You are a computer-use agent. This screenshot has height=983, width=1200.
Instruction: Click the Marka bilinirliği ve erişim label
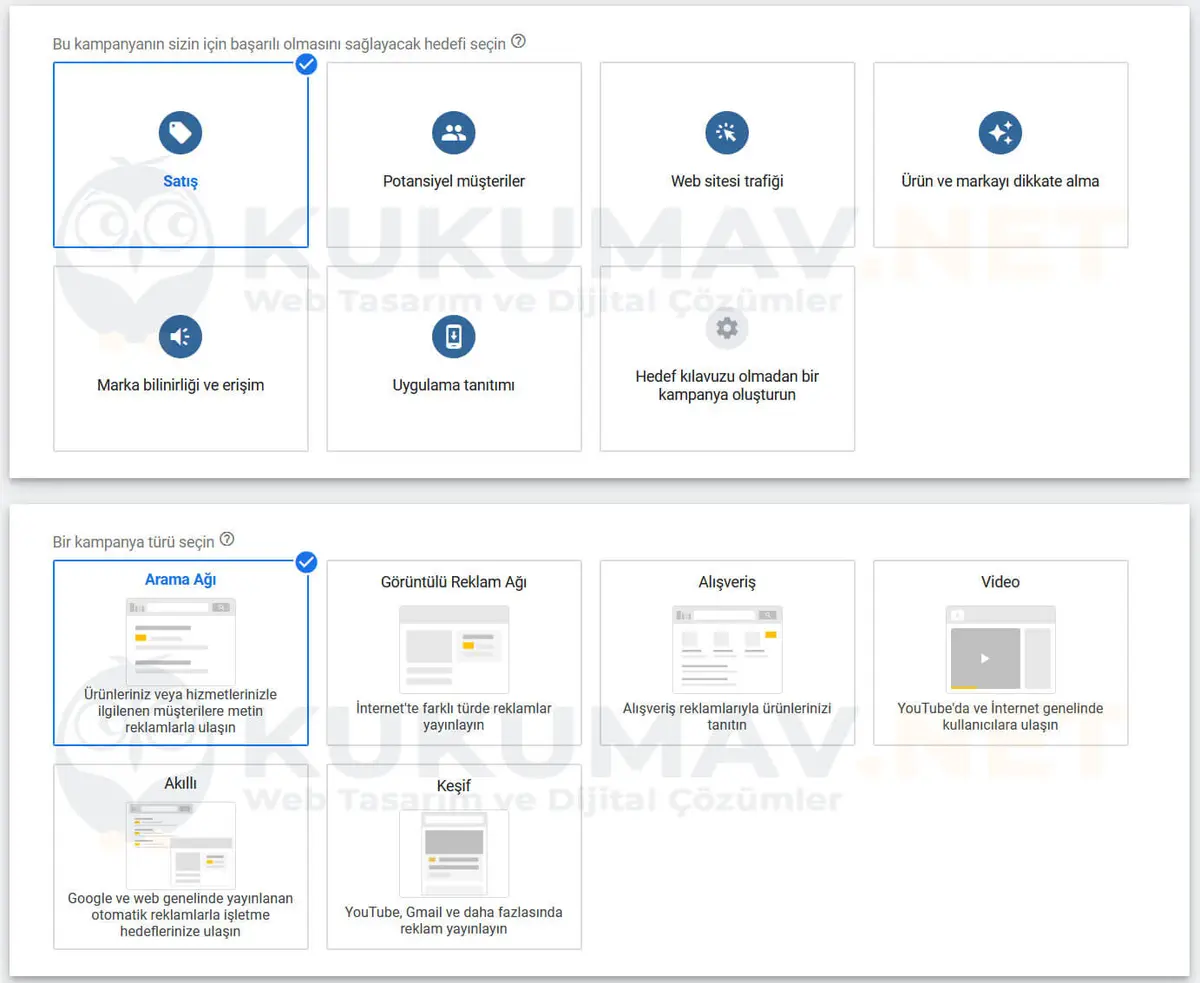181,385
